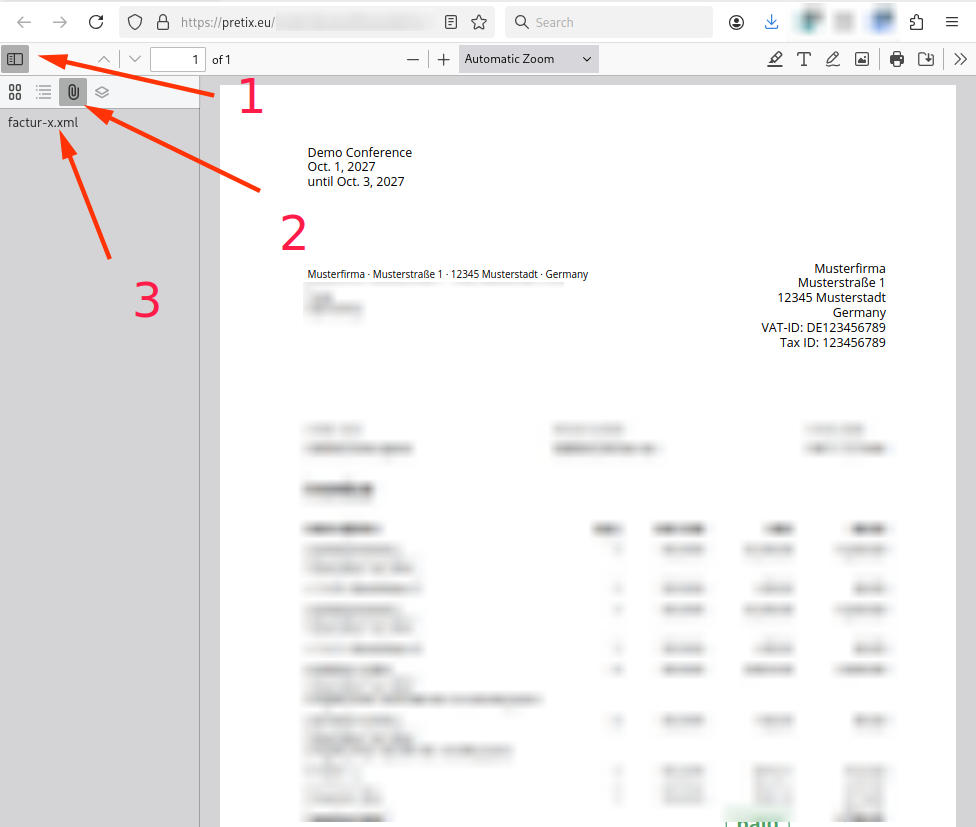The width and height of the screenshot is (976, 827).
Task: Show attachments paperclip view
Action: [73, 92]
